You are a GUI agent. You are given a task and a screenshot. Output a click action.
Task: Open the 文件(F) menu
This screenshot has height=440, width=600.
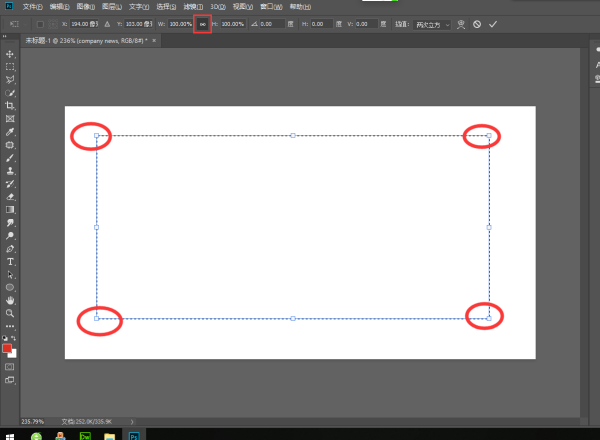(x=33, y=6)
